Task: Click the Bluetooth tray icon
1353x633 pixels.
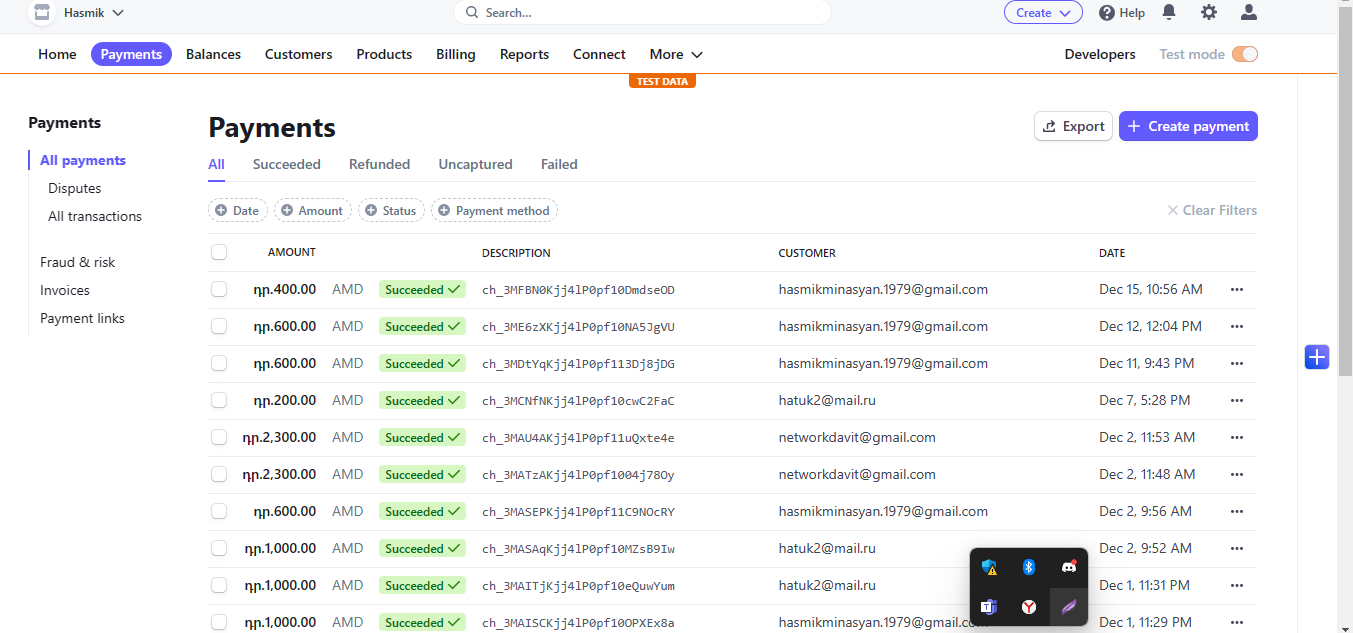Action: 1028,567
